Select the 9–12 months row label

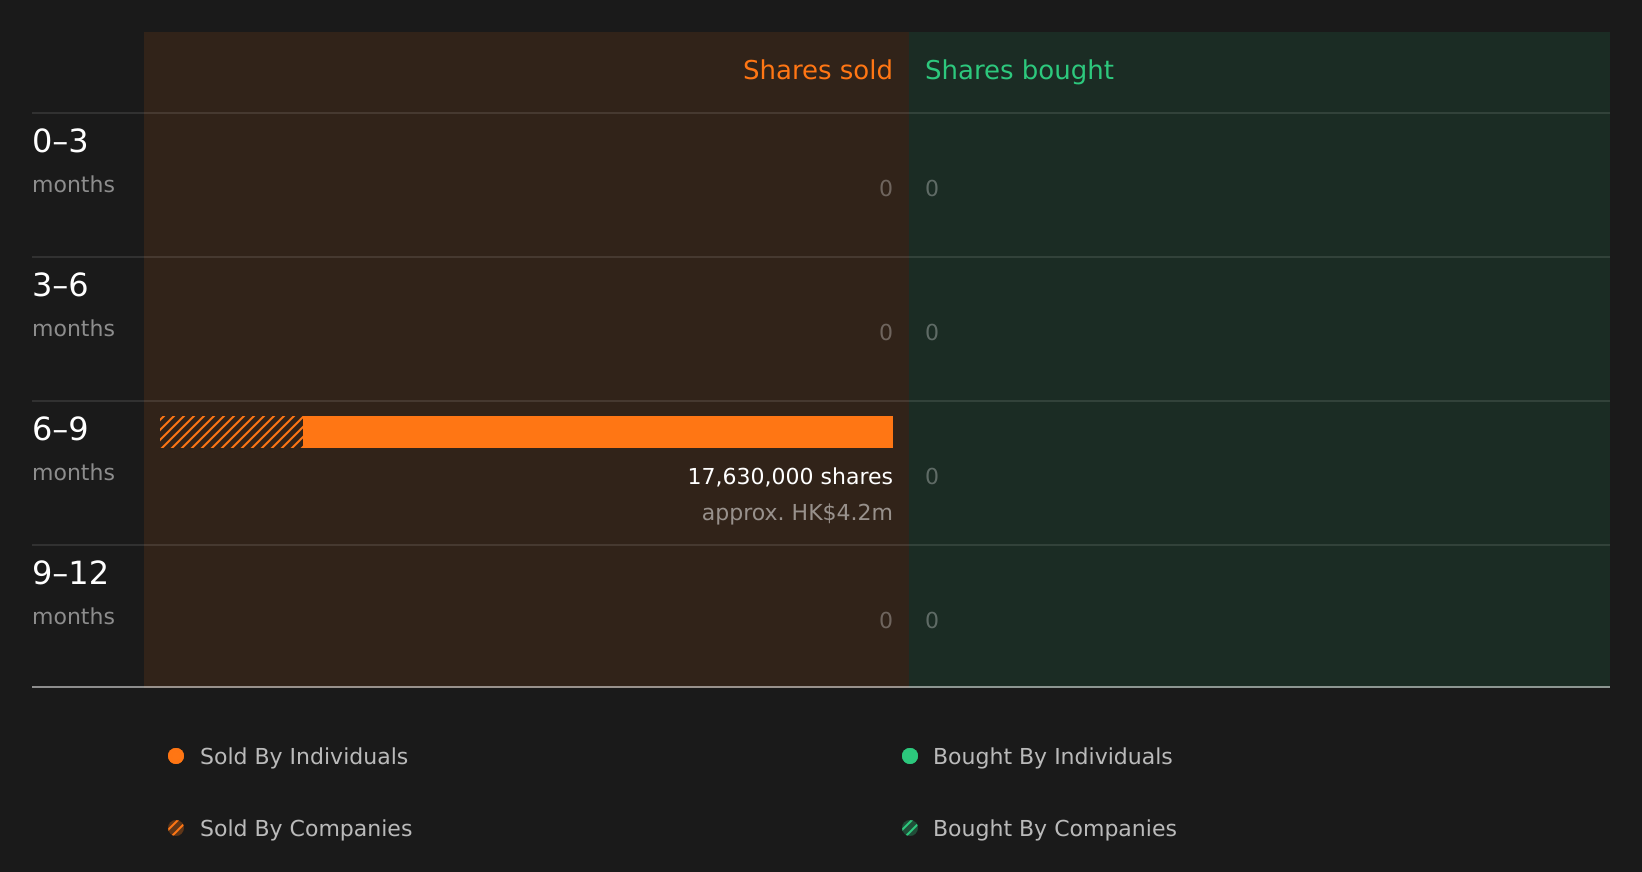pyautogui.click(x=73, y=594)
